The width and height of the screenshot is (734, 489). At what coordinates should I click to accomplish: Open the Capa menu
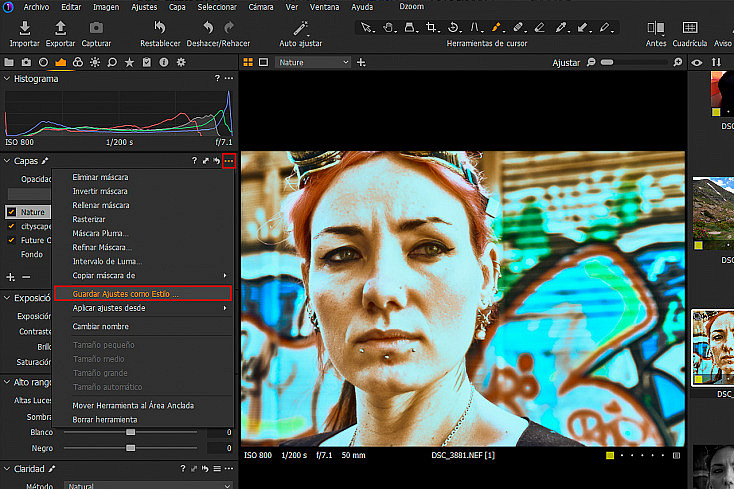pos(177,7)
